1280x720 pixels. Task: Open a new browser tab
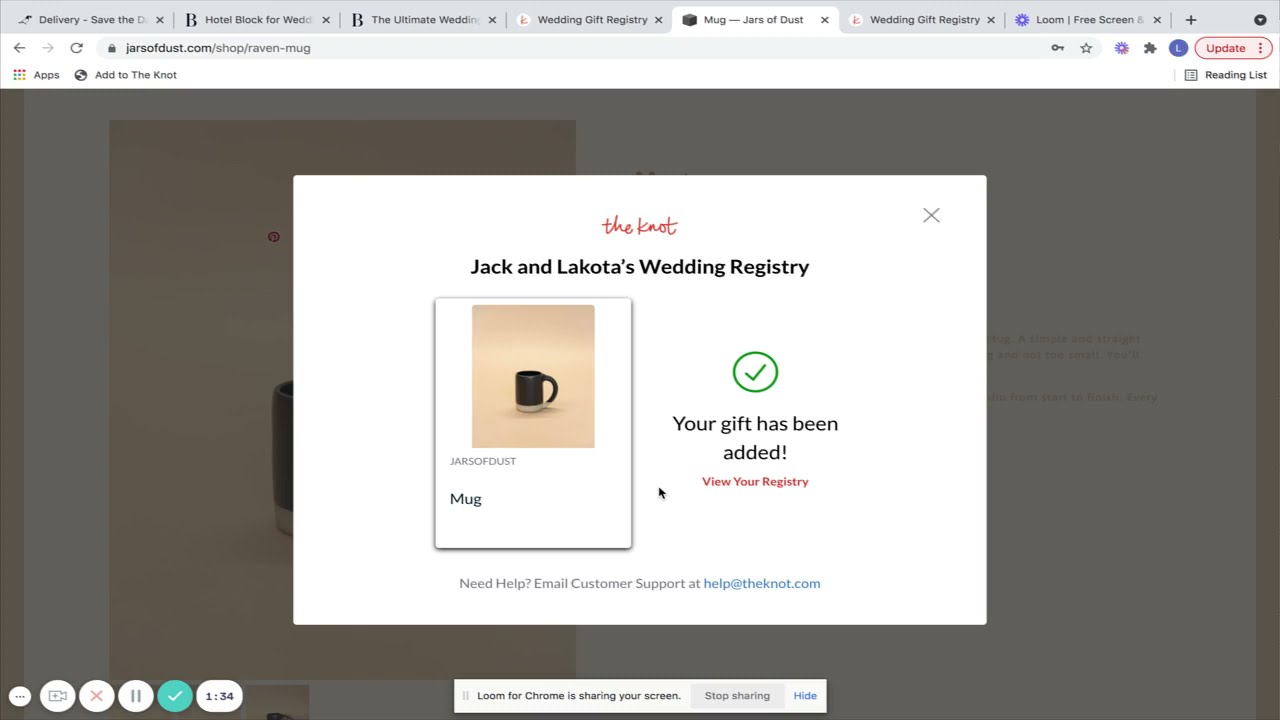coord(1191,20)
